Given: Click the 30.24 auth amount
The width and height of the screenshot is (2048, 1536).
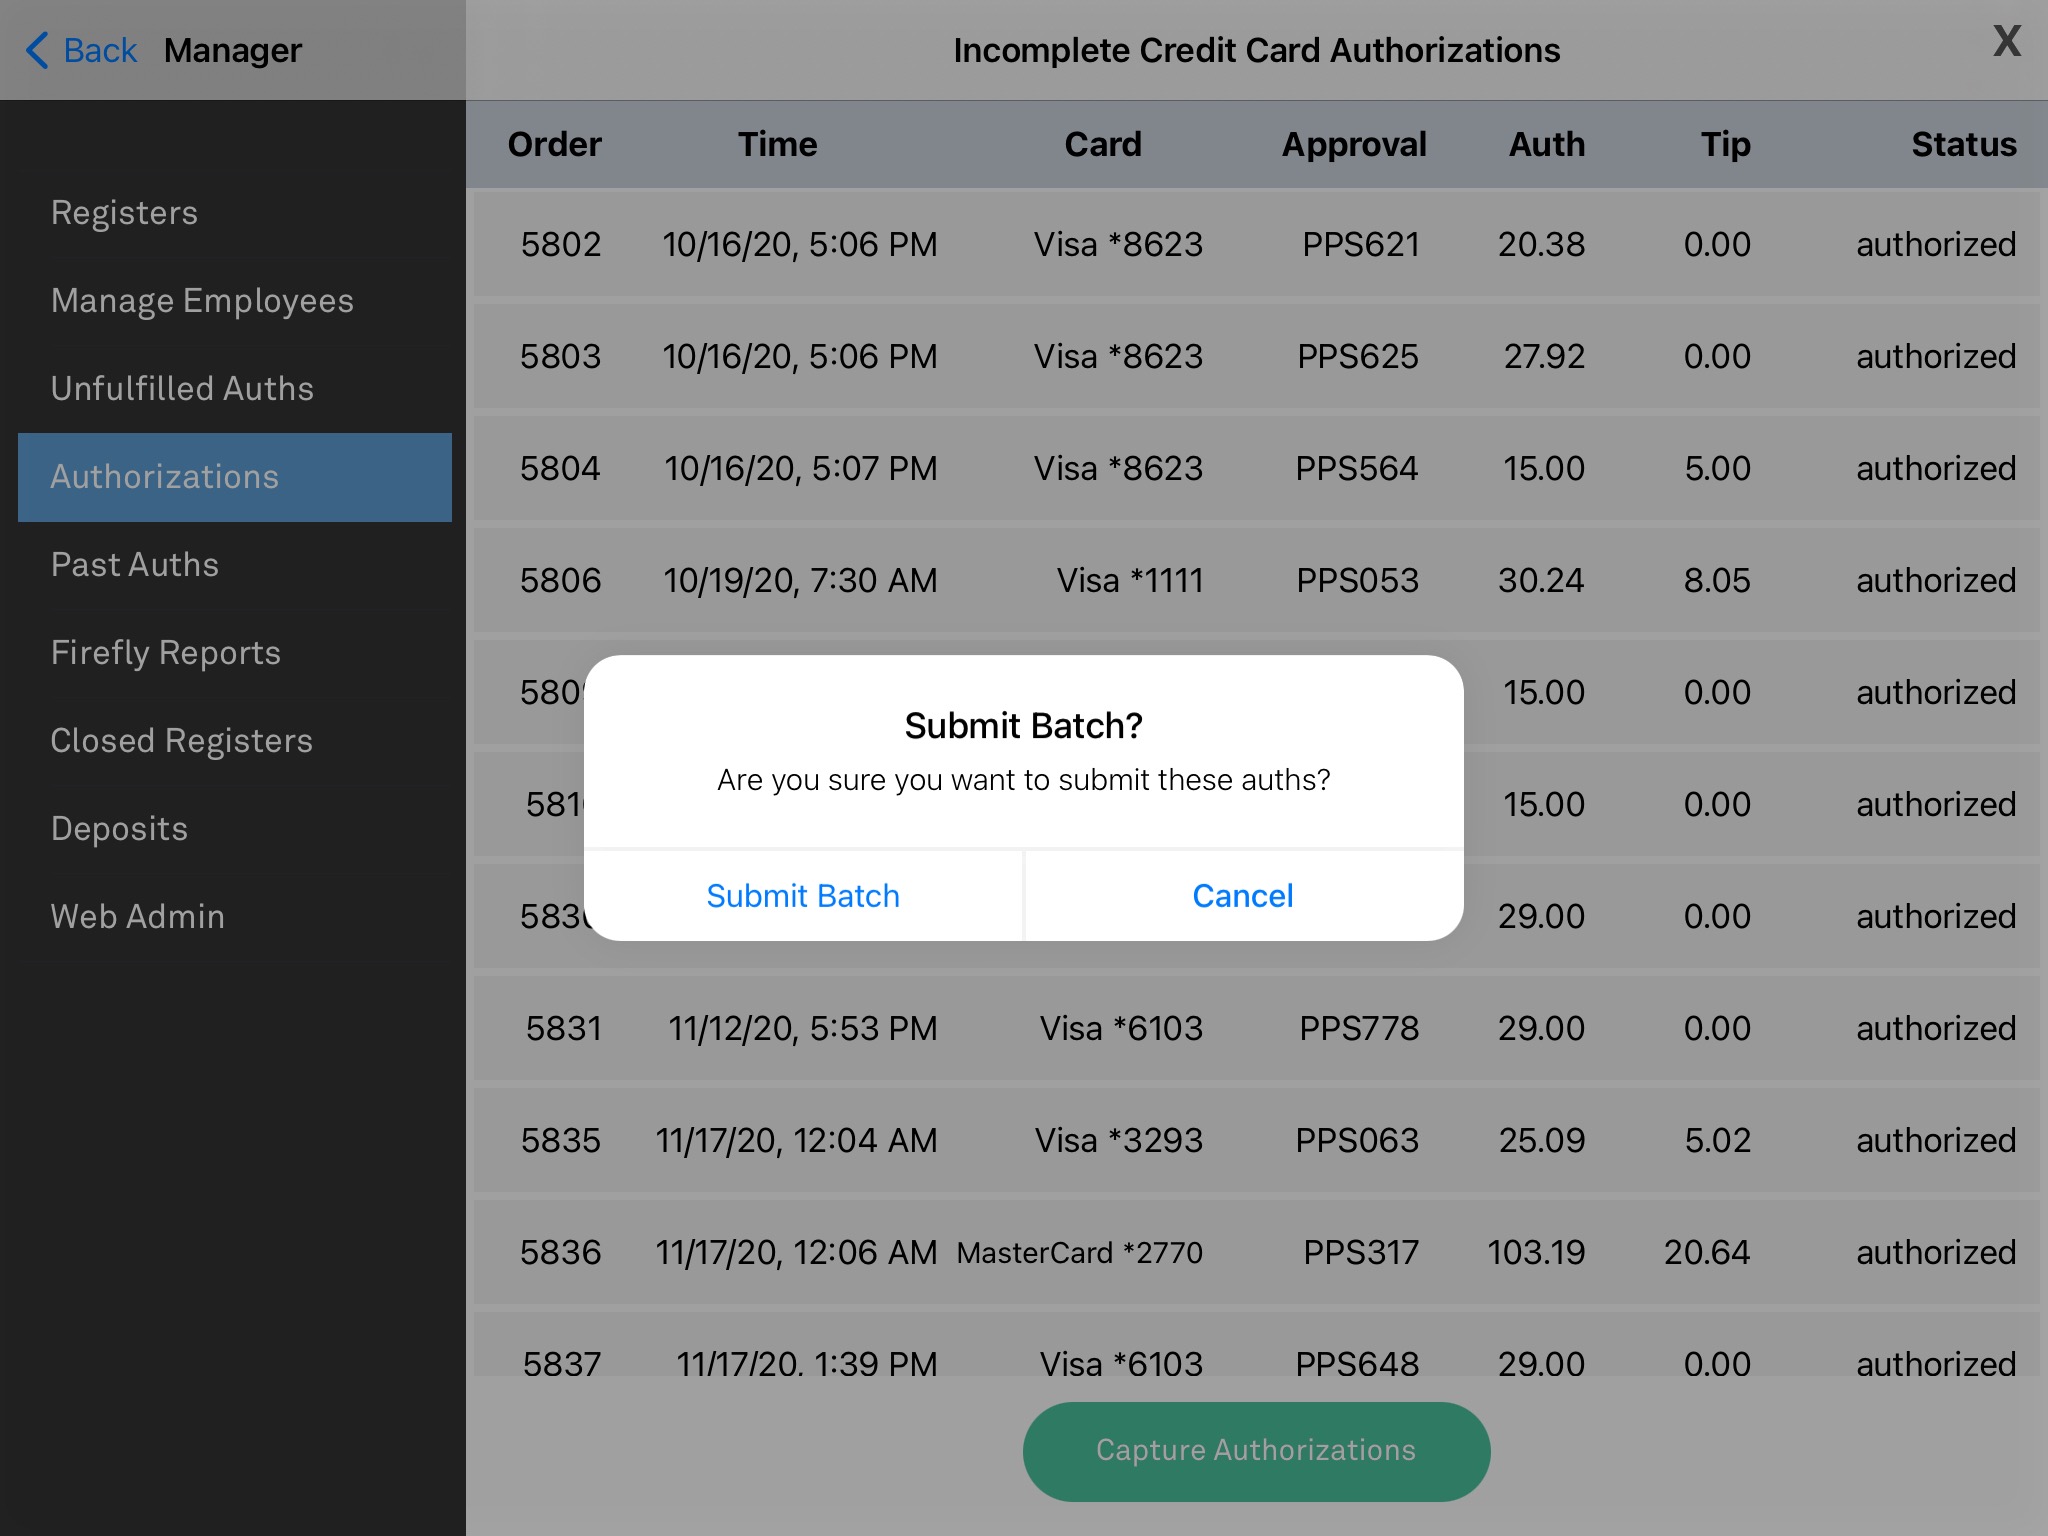Looking at the screenshot, I should (1541, 580).
